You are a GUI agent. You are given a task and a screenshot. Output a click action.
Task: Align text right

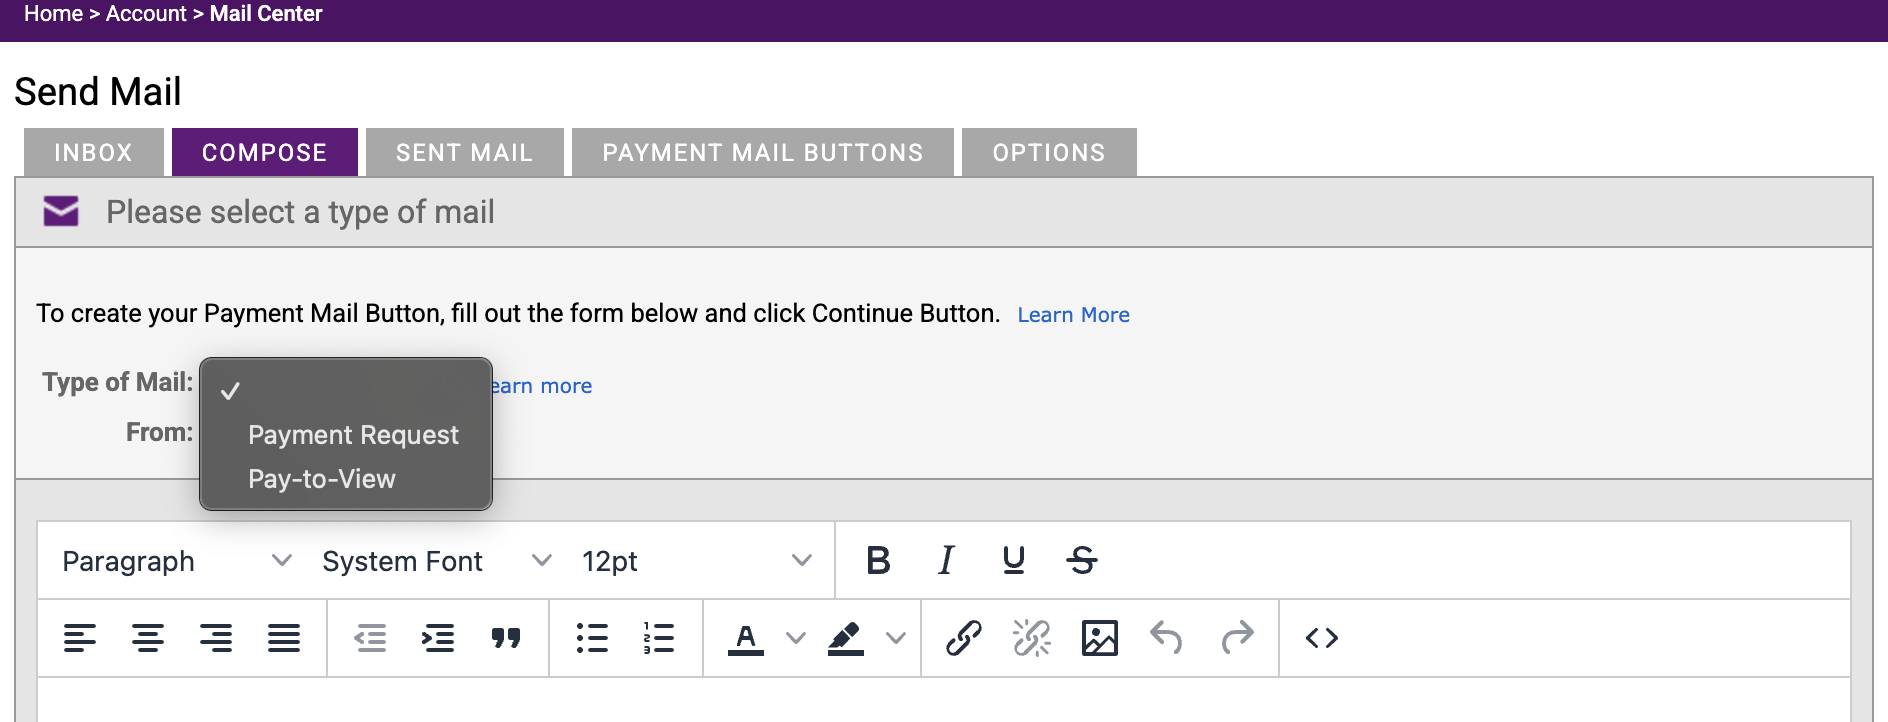click(216, 638)
